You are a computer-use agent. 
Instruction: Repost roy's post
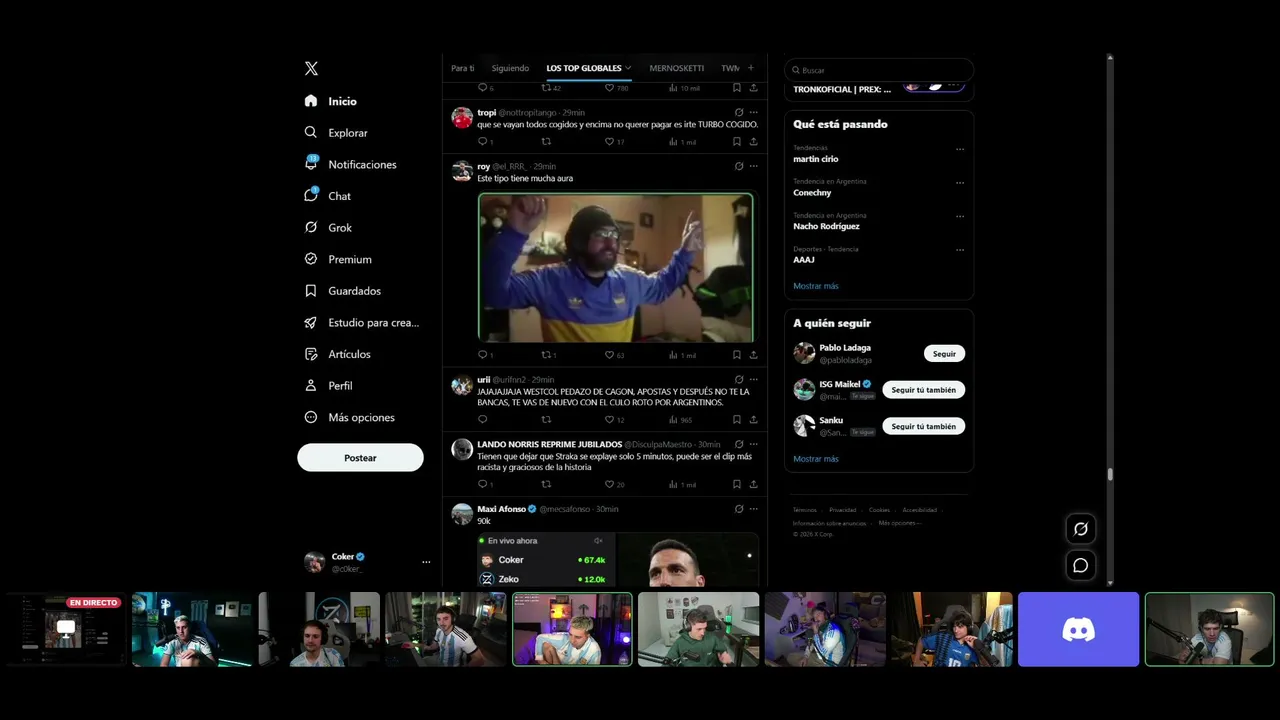[x=546, y=355]
